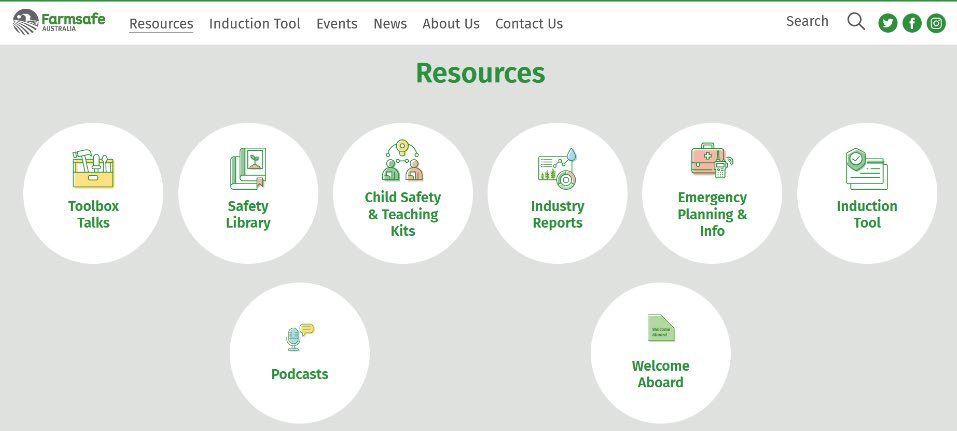
Task: Click the Industry Reports chart icon
Action: (x=557, y=169)
